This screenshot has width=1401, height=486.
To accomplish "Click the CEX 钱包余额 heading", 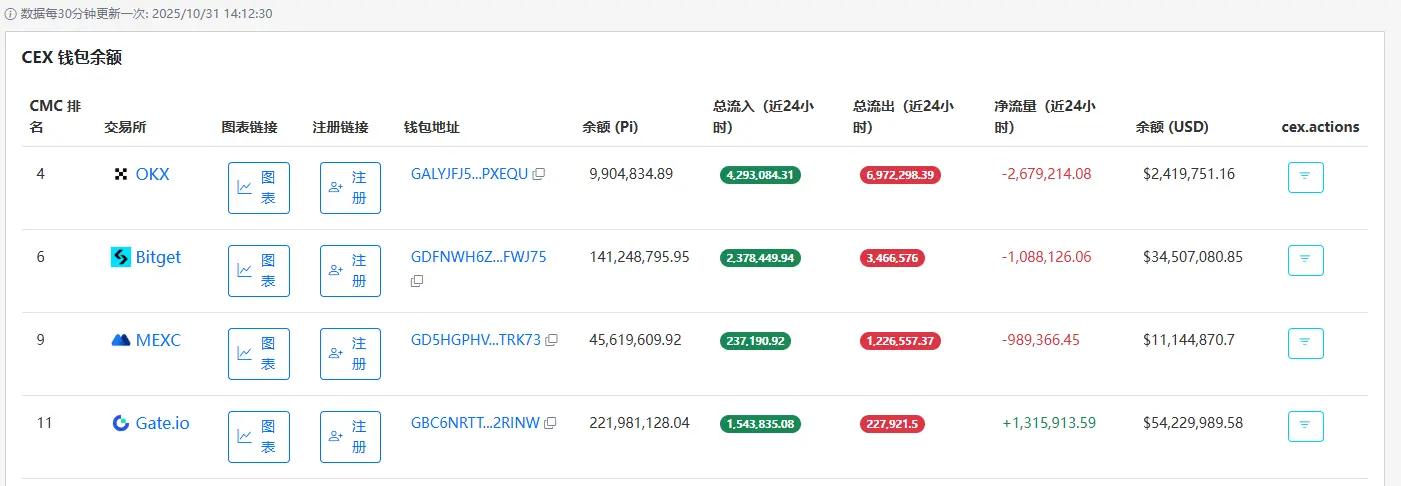I will (x=72, y=57).
